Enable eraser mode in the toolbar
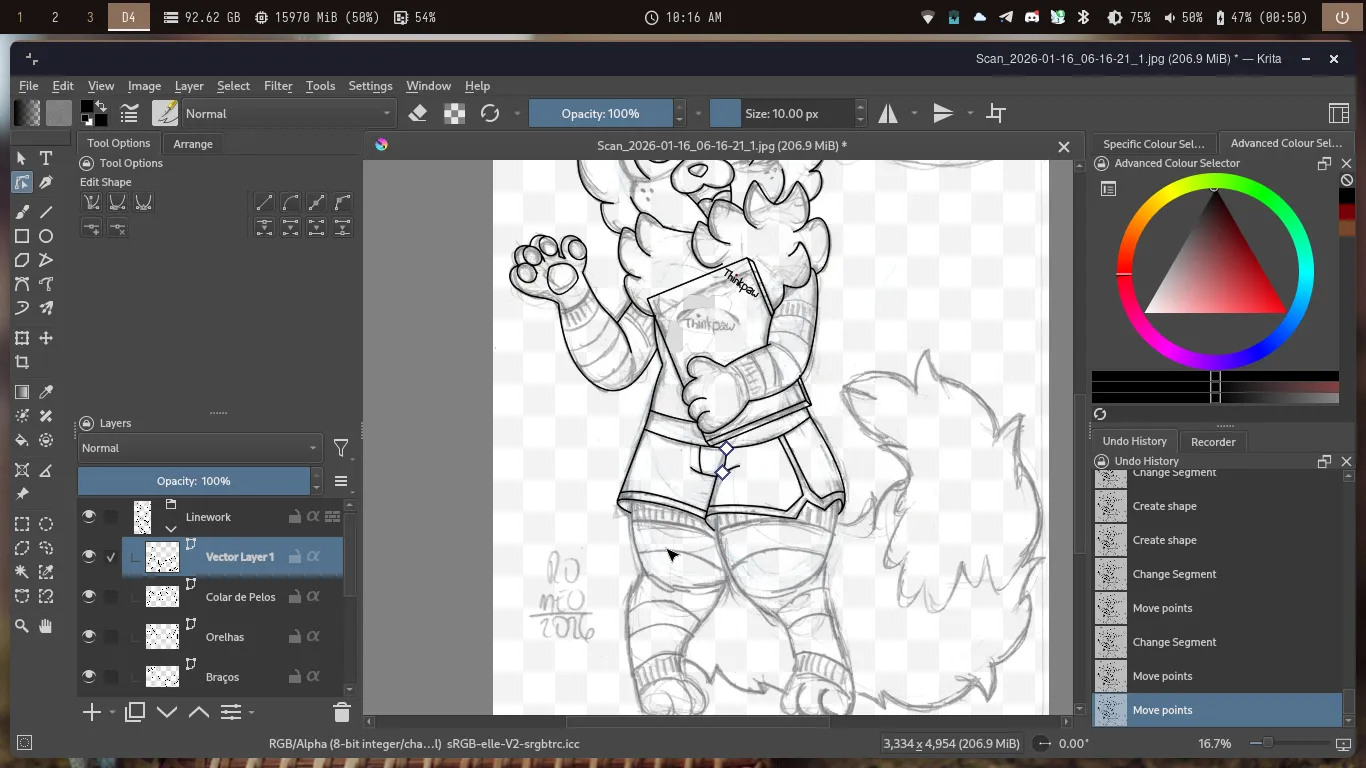1366x768 pixels. pos(418,113)
